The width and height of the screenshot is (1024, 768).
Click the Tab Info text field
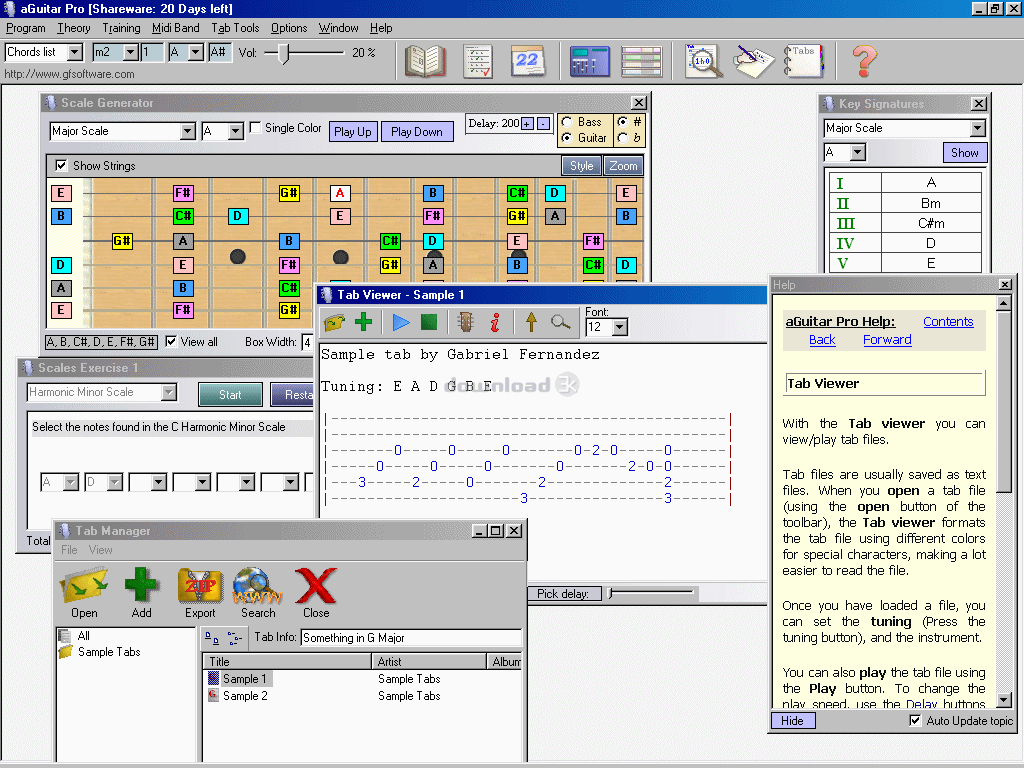click(x=411, y=637)
